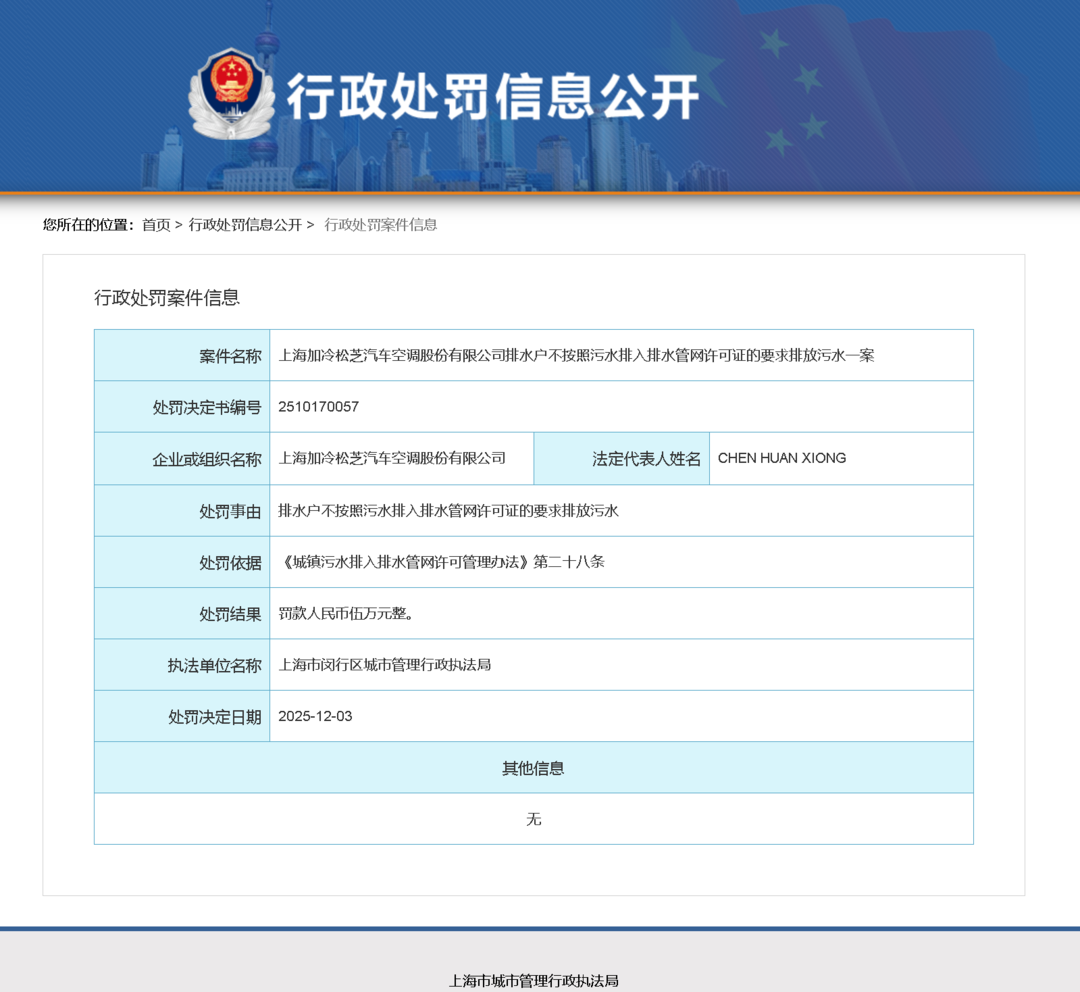1080x992 pixels.
Task: Click the 行政处罚案件信息 section heading
Action: coord(167,298)
